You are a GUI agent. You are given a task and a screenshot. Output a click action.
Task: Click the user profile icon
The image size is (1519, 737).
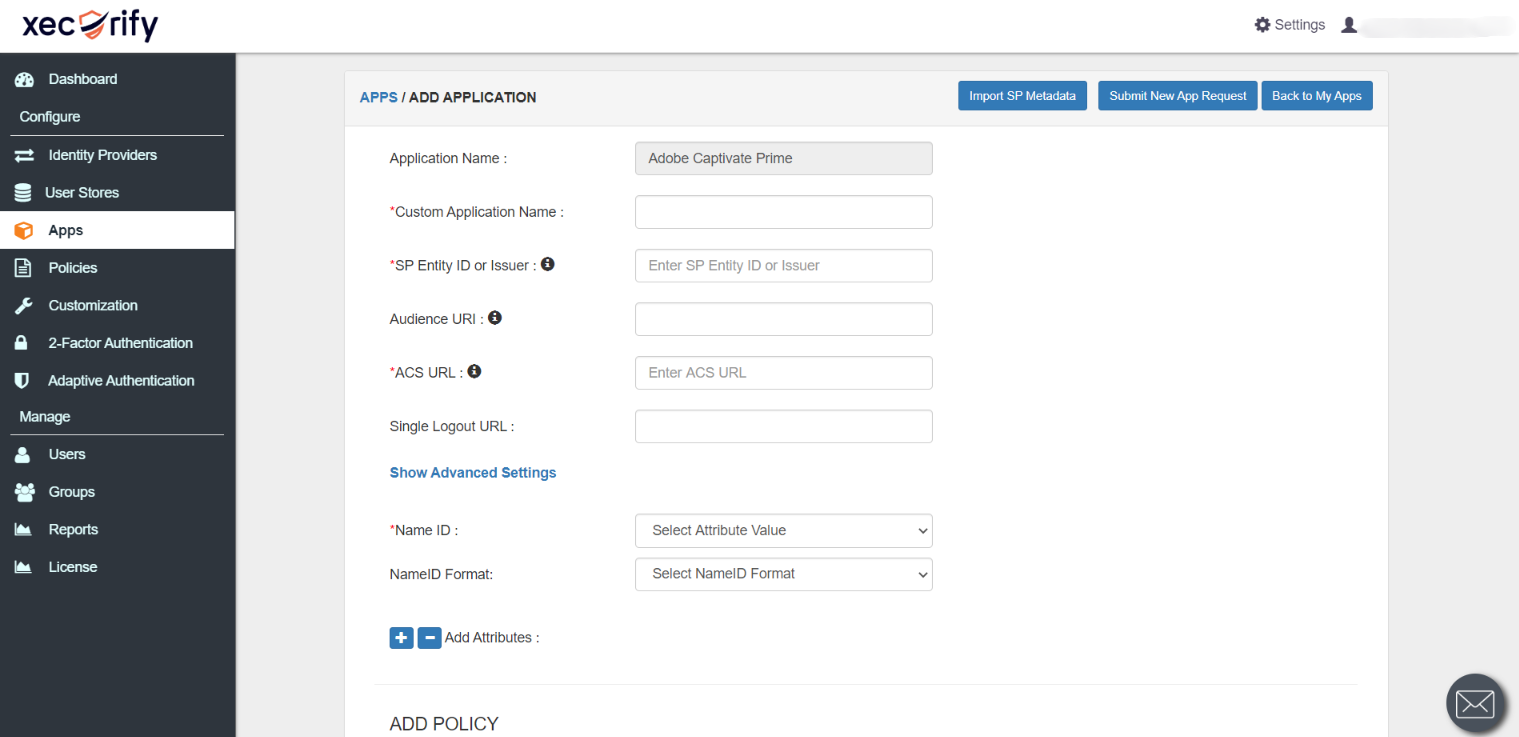(1349, 24)
